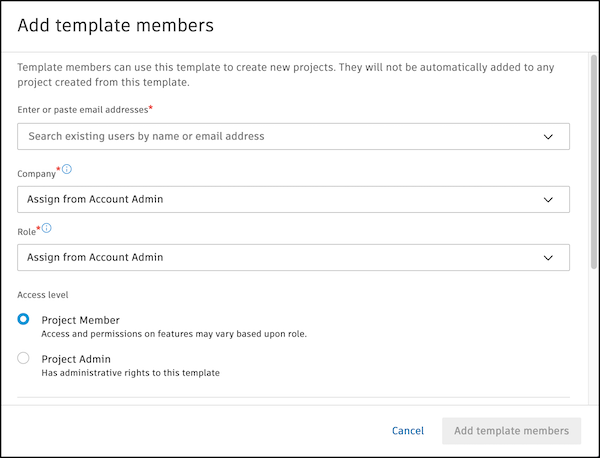The height and width of the screenshot is (458, 600).
Task: Cancel adding template members
Action: pos(408,431)
